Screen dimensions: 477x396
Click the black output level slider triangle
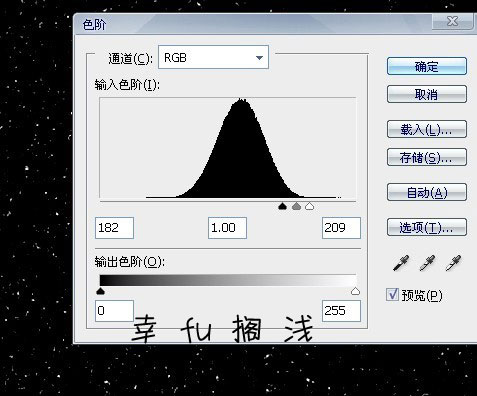click(x=100, y=291)
